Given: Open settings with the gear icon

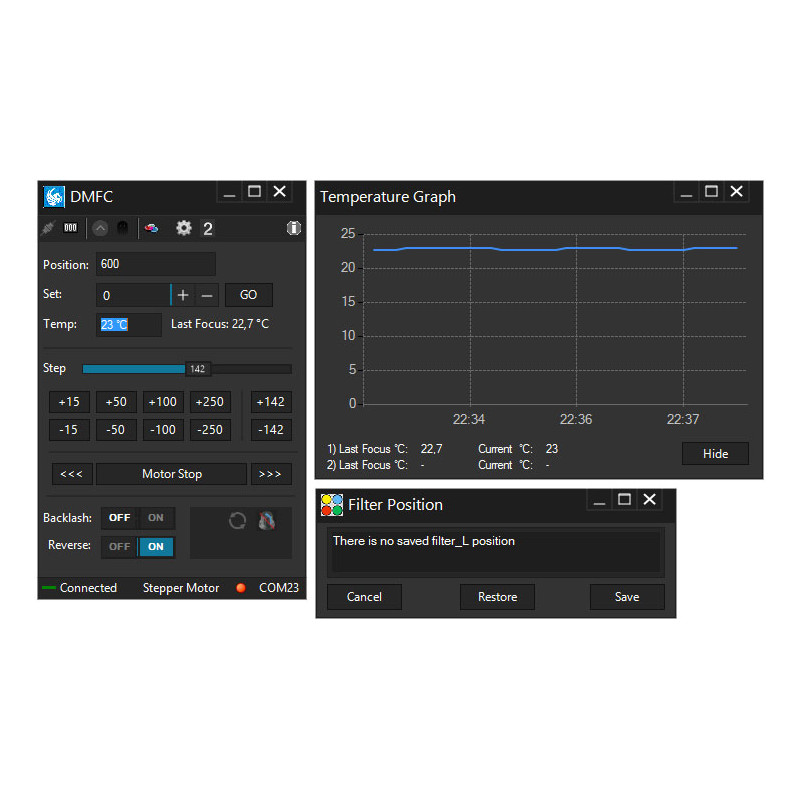Looking at the screenshot, I should coord(184,228).
